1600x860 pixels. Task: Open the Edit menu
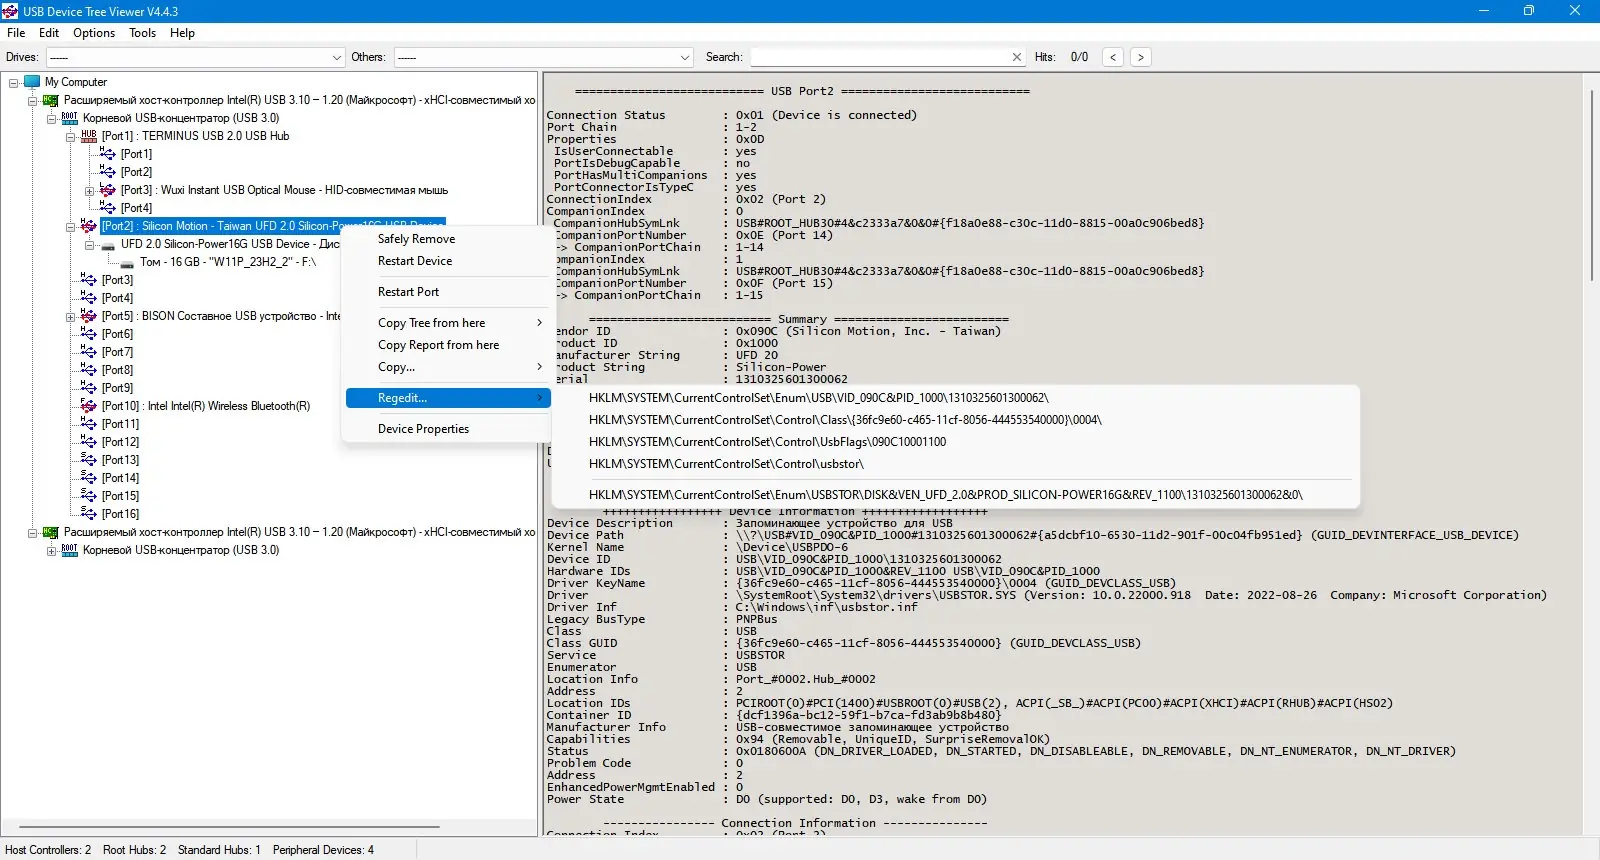tap(49, 33)
